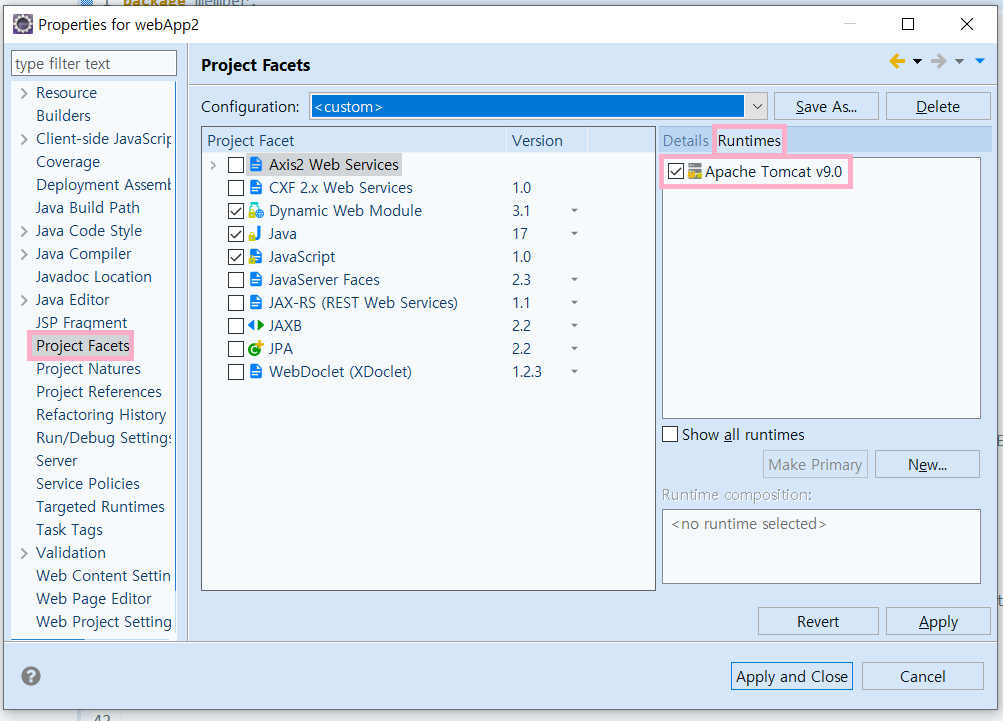Uncheck the Apache Tomcat v9.0 runtime
The height and width of the screenshot is (721, 1003).
675,171
